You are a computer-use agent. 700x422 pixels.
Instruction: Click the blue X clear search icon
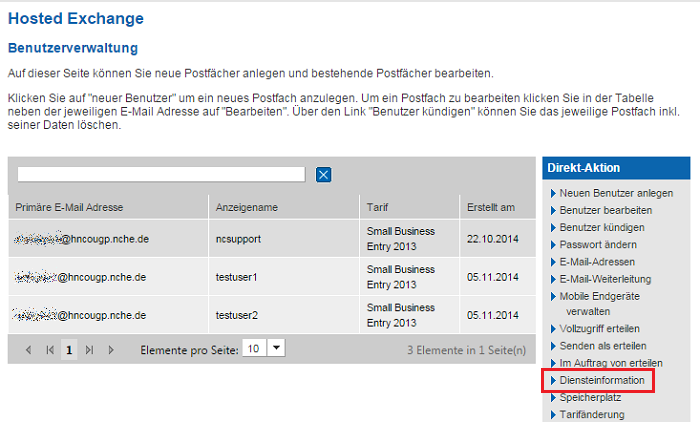coord(323,175)
